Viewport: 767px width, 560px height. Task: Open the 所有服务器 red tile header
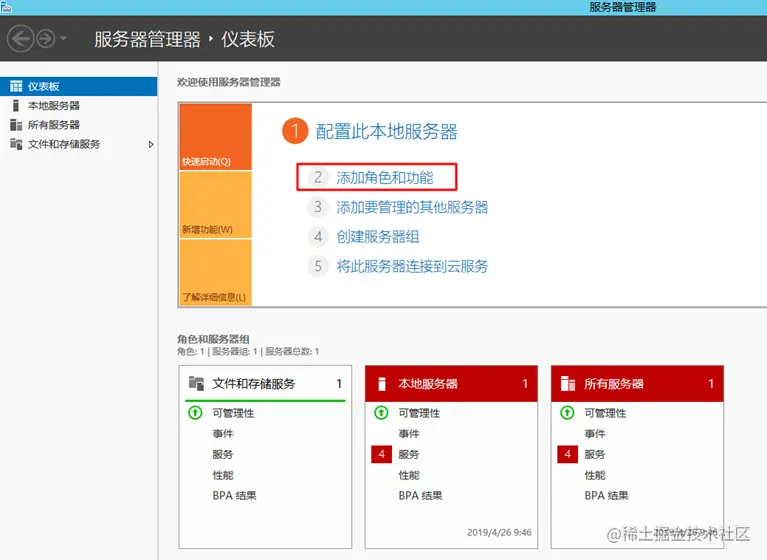tap(637, 384)
